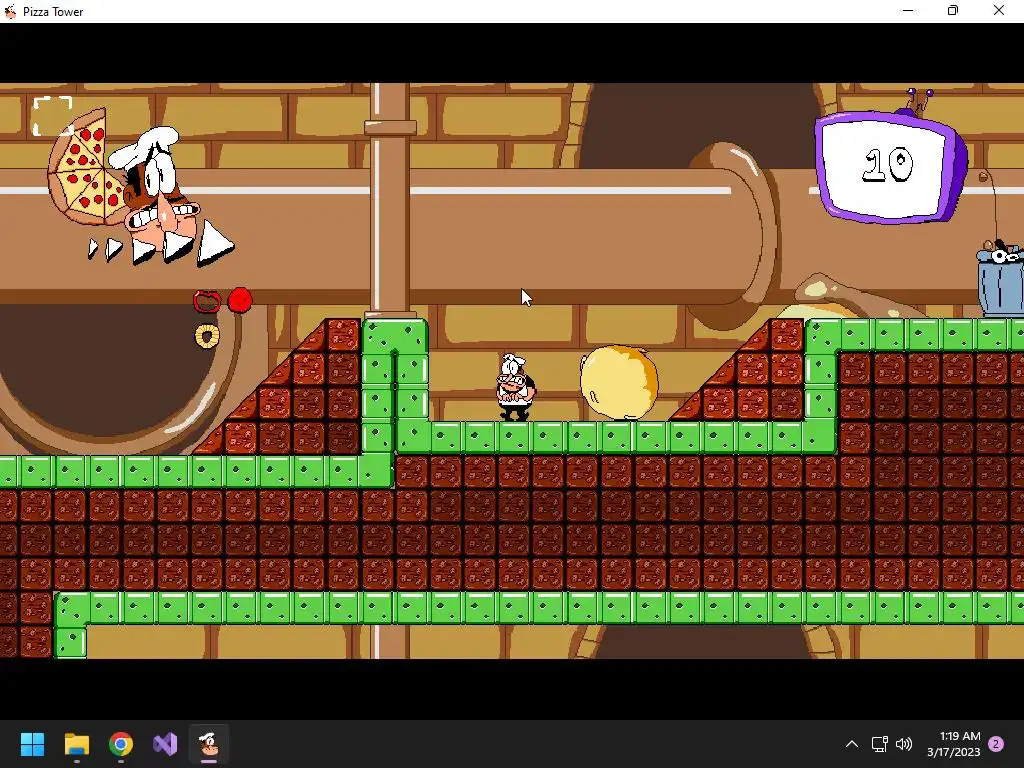This screenshot has width=1024, height=768.
Task: Pick the yellow pineapple ring collectible
Action: click(x=207, y=336)
